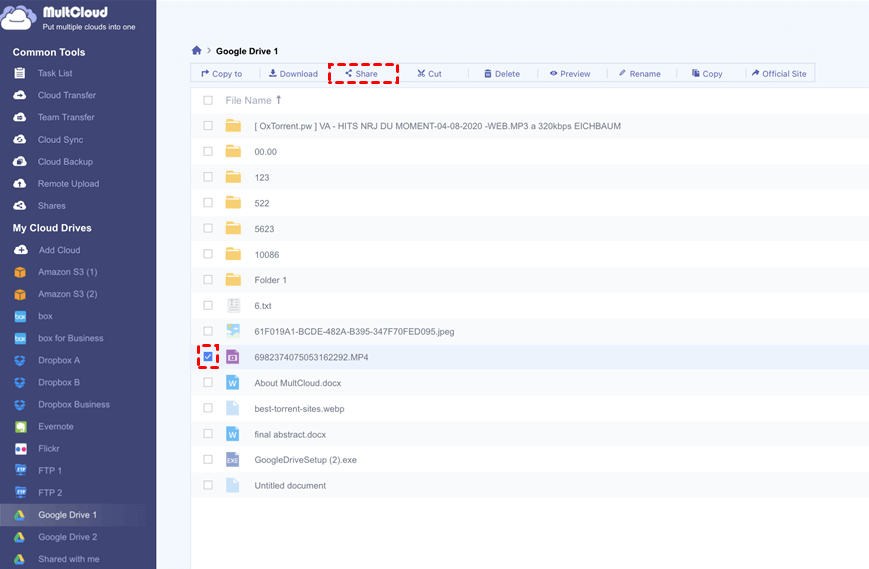This screenshot has height=569, width=869.
Task: Click Preview in toolbar
Action: [570, 74]
